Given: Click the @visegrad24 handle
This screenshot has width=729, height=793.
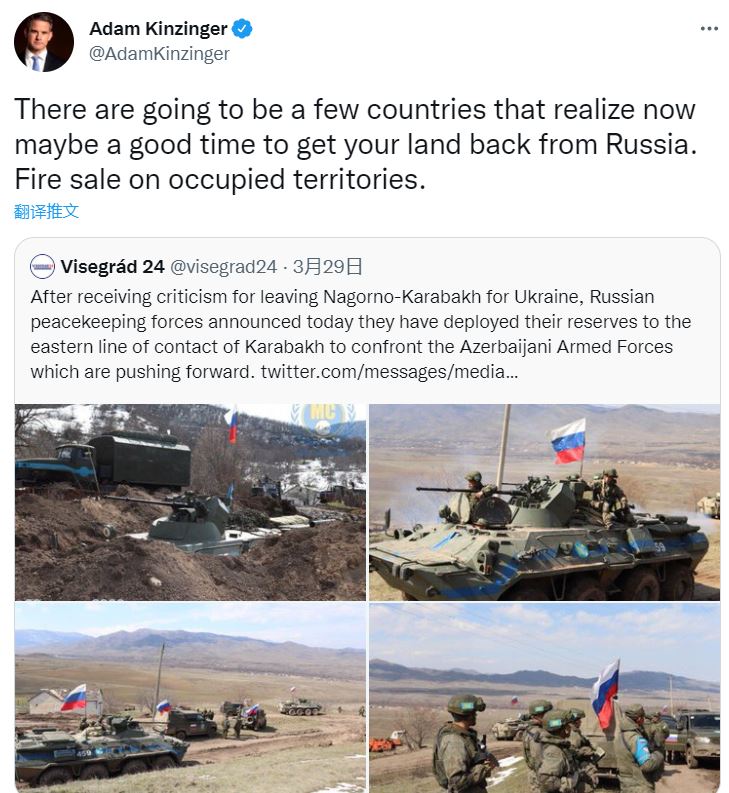Looking at the screenshot, I should coord(223,267).
